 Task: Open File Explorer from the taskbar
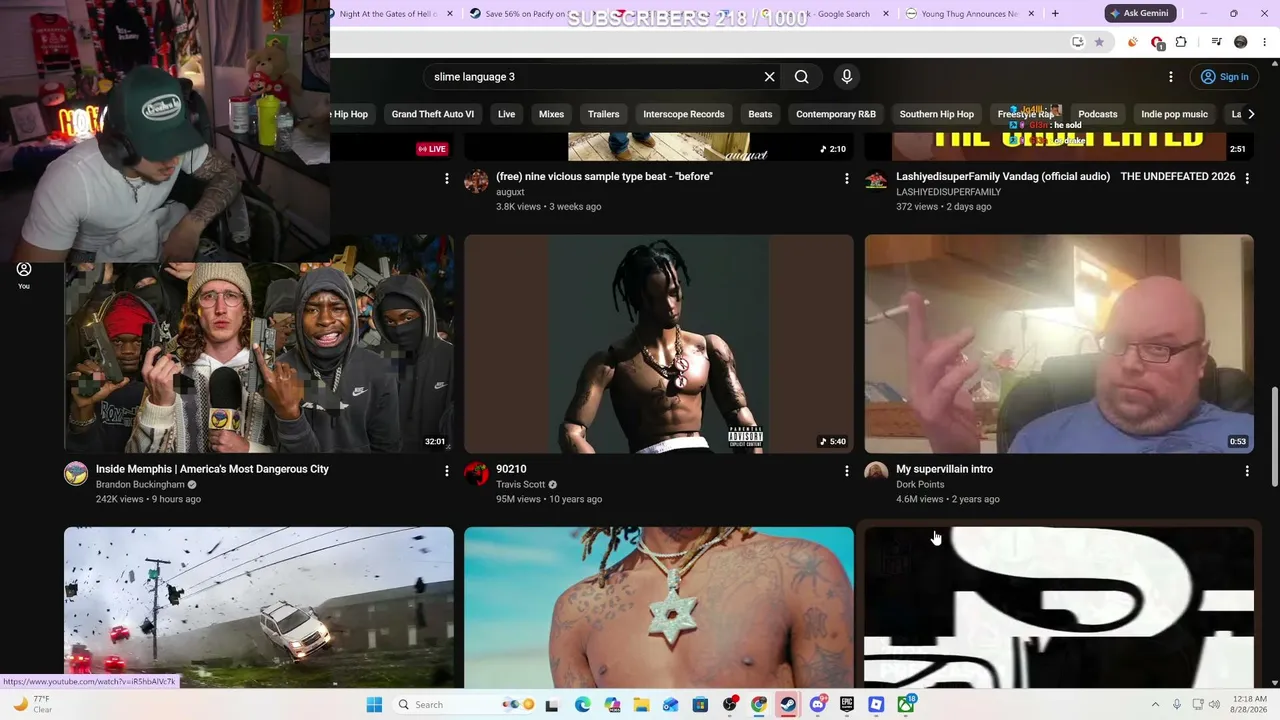point(641,705)
